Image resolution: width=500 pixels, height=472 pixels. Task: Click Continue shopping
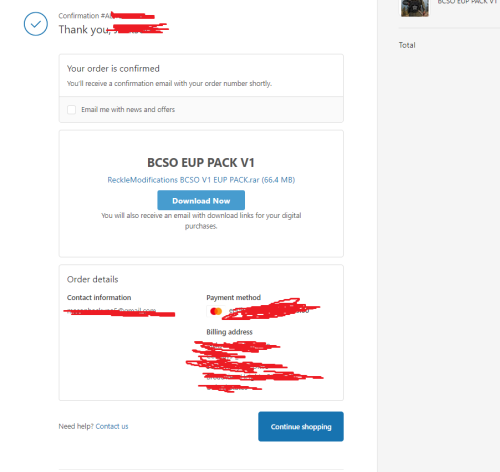(x=301, y=426)
